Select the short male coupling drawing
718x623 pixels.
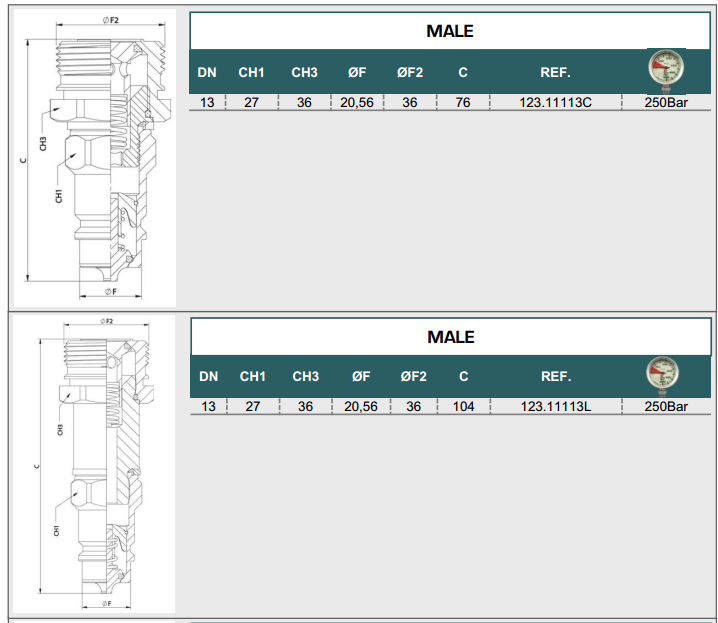pos(95,158)
